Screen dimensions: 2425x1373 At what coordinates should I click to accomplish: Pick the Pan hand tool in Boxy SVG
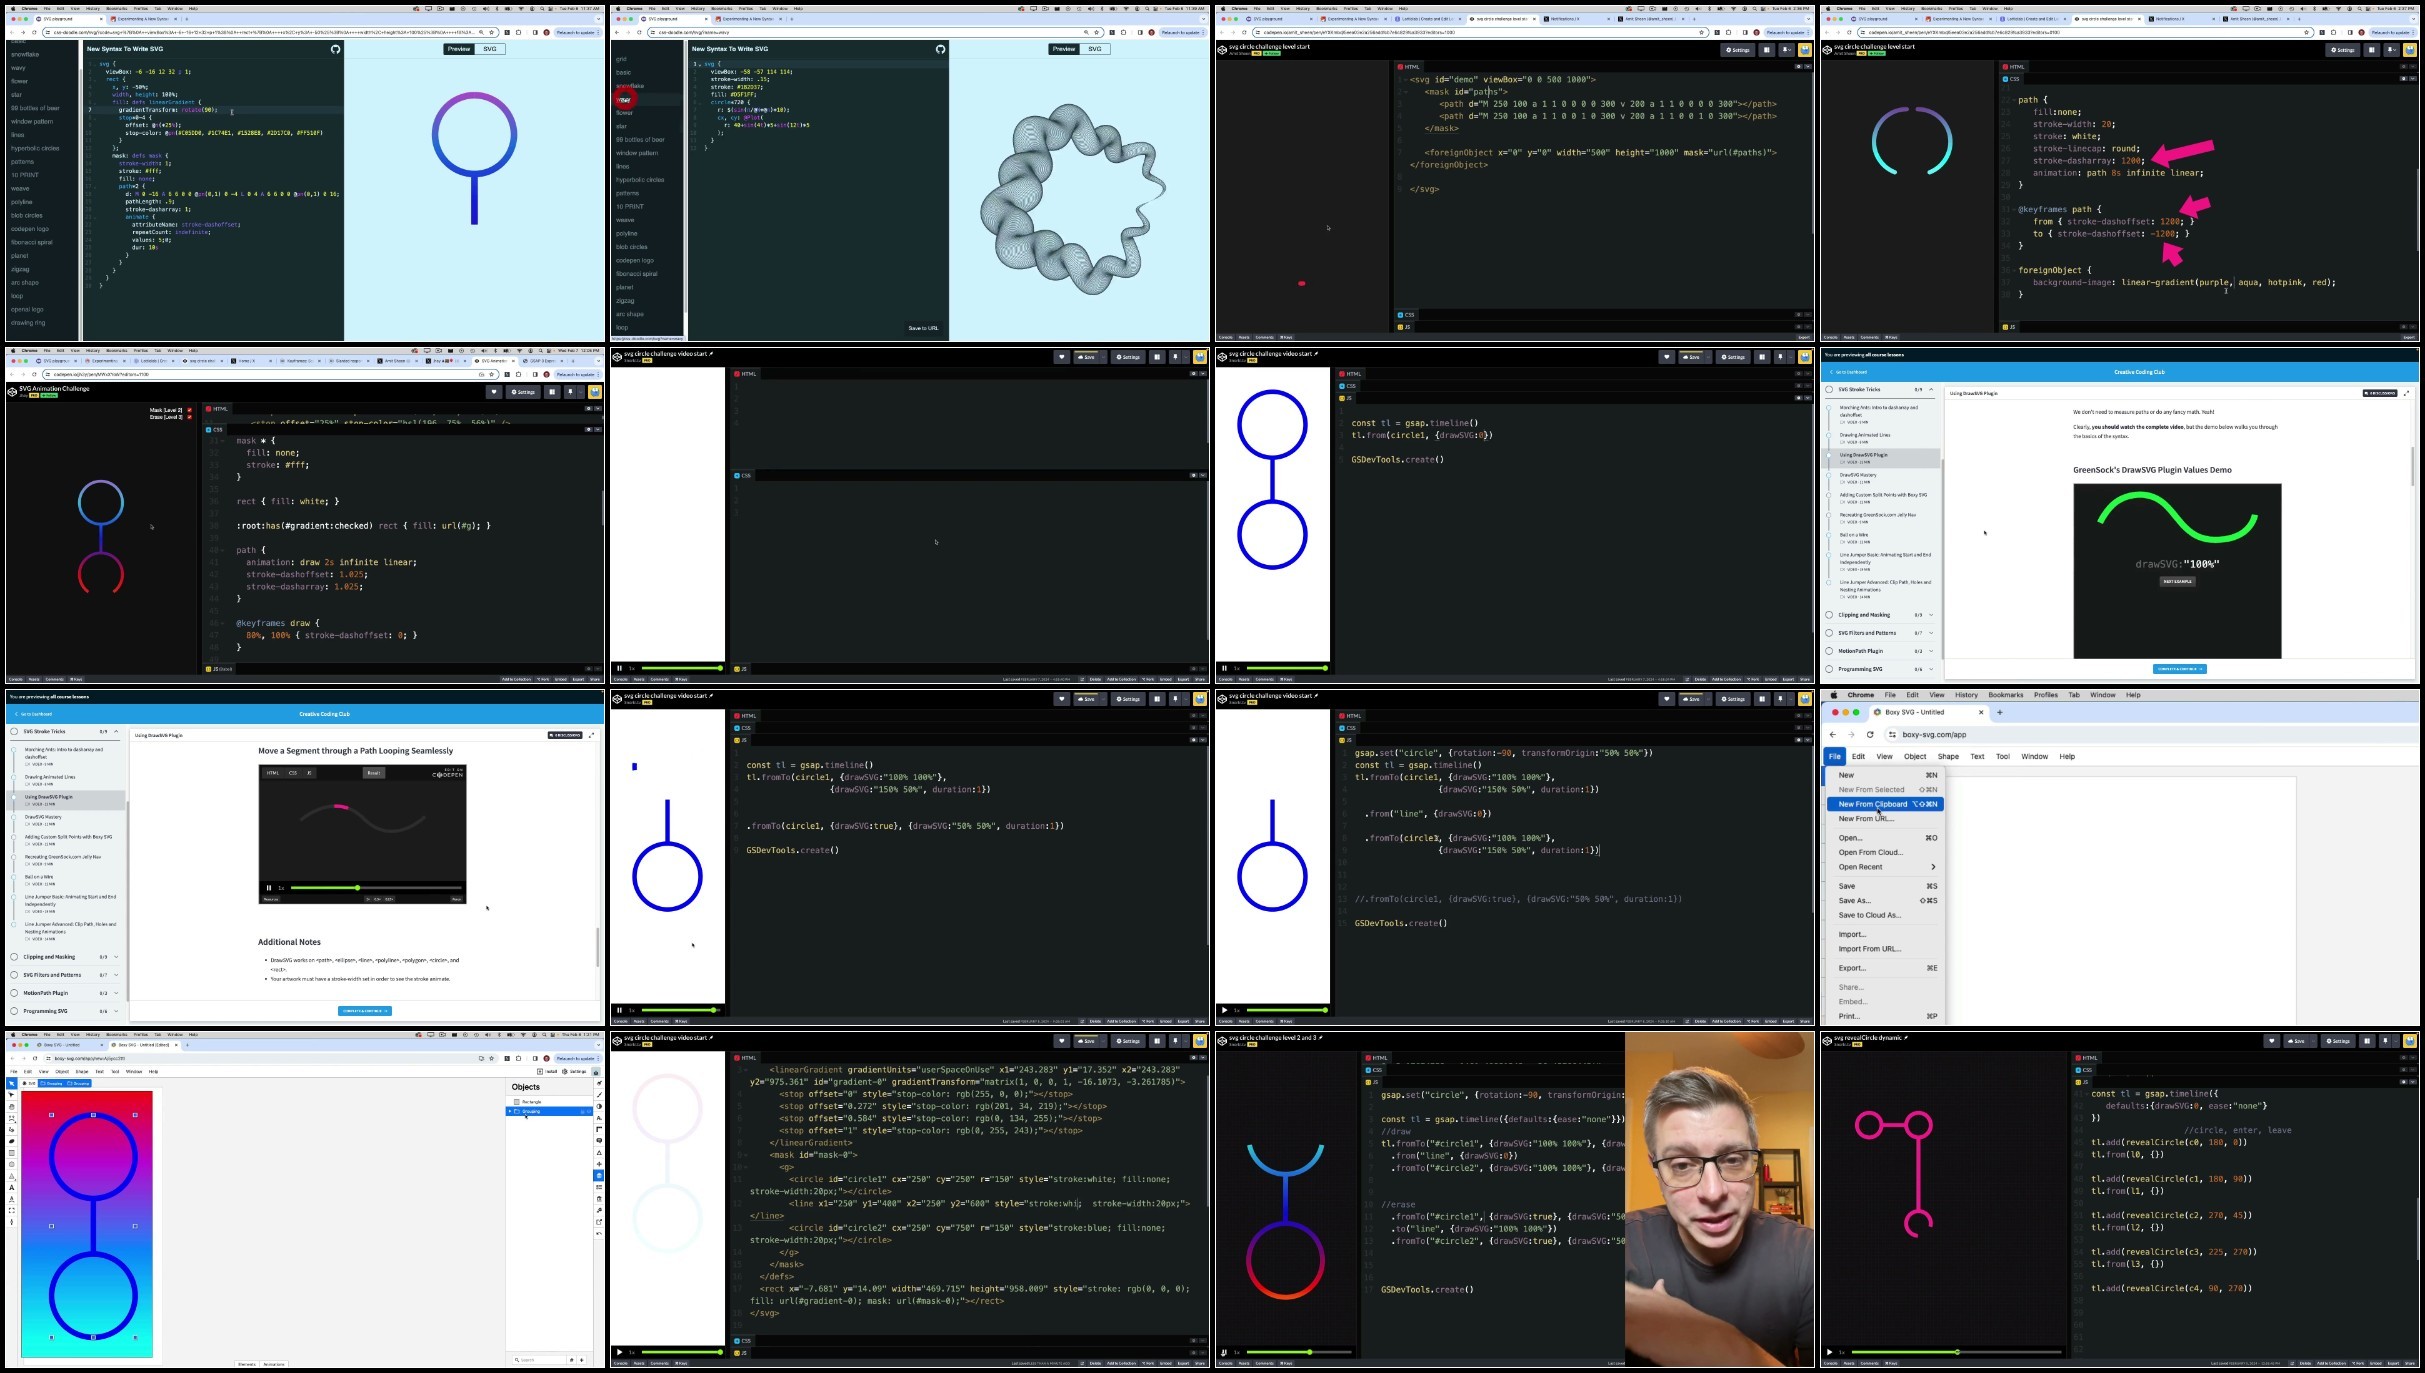[12, 1107]
